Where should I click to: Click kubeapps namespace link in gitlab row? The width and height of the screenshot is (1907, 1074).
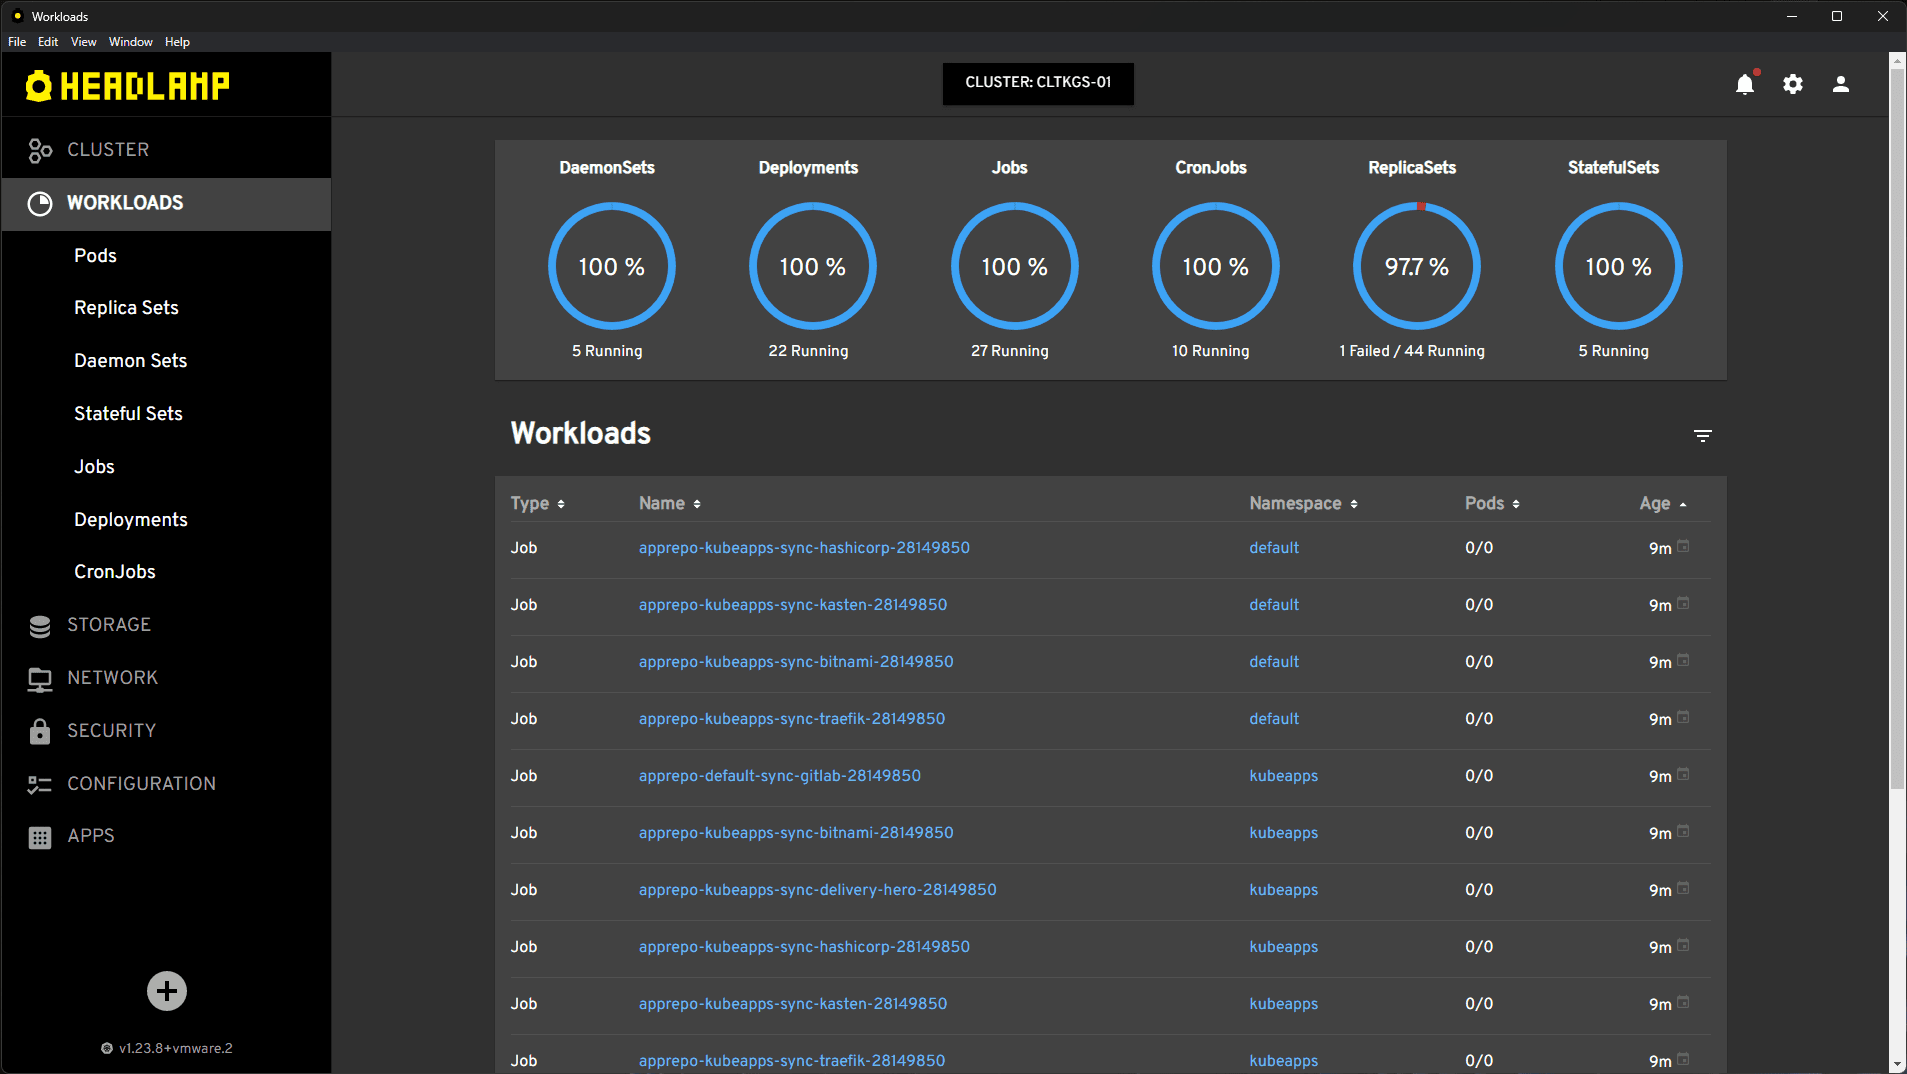(x=1283, y=776)
